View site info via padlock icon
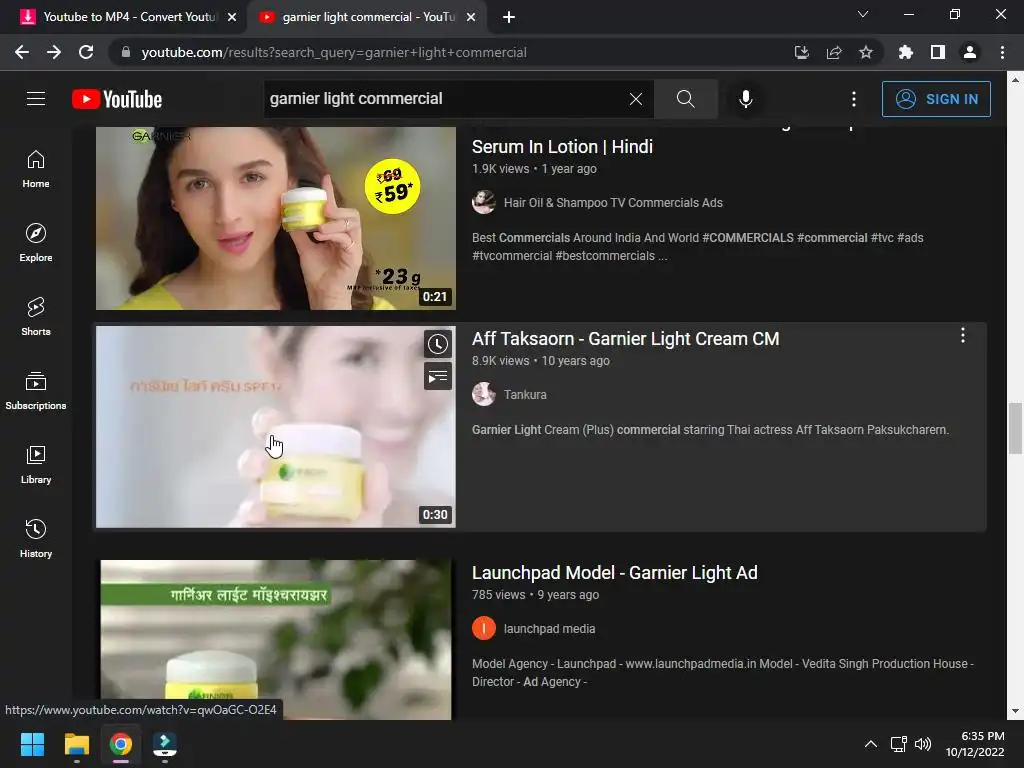The height and width of the screenshot is (768, 1024). coord(125,52)
